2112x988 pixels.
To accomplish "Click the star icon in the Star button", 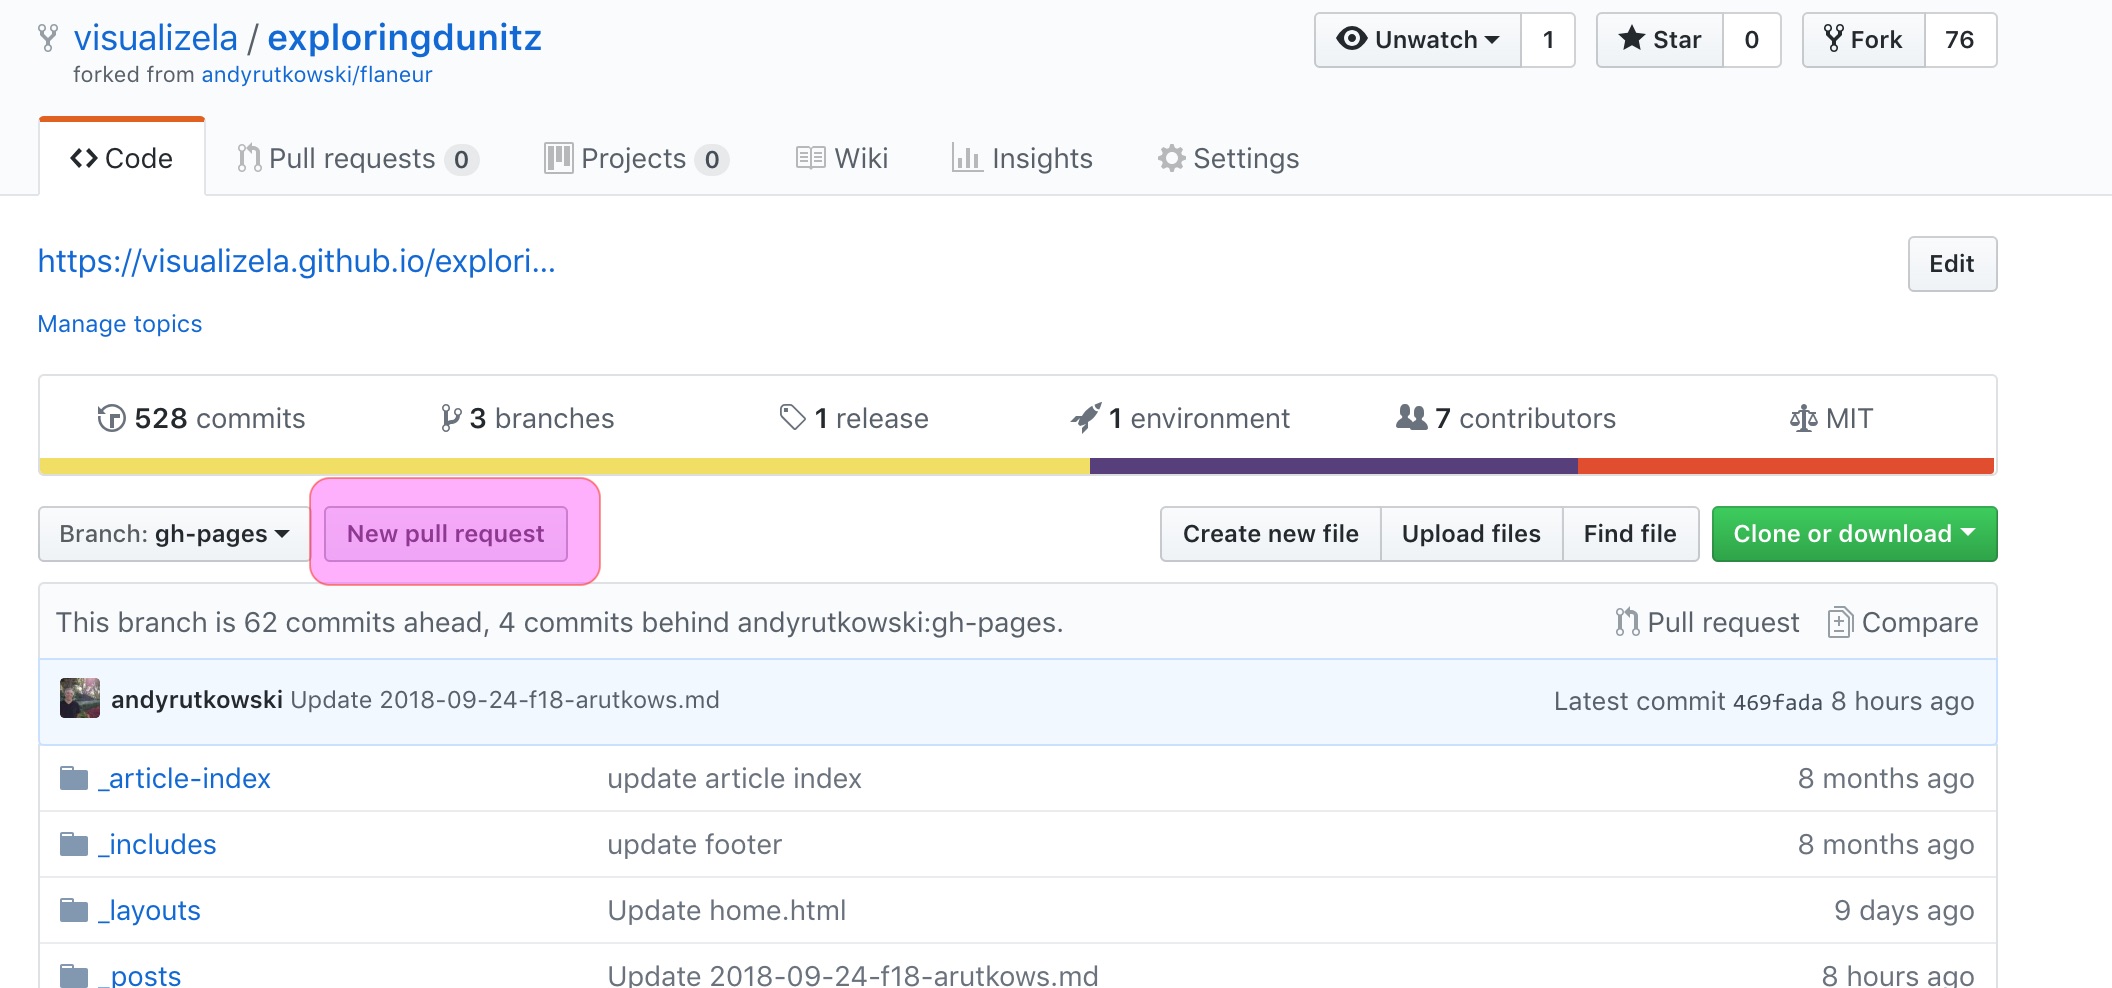I will [x=1632, y=39].
